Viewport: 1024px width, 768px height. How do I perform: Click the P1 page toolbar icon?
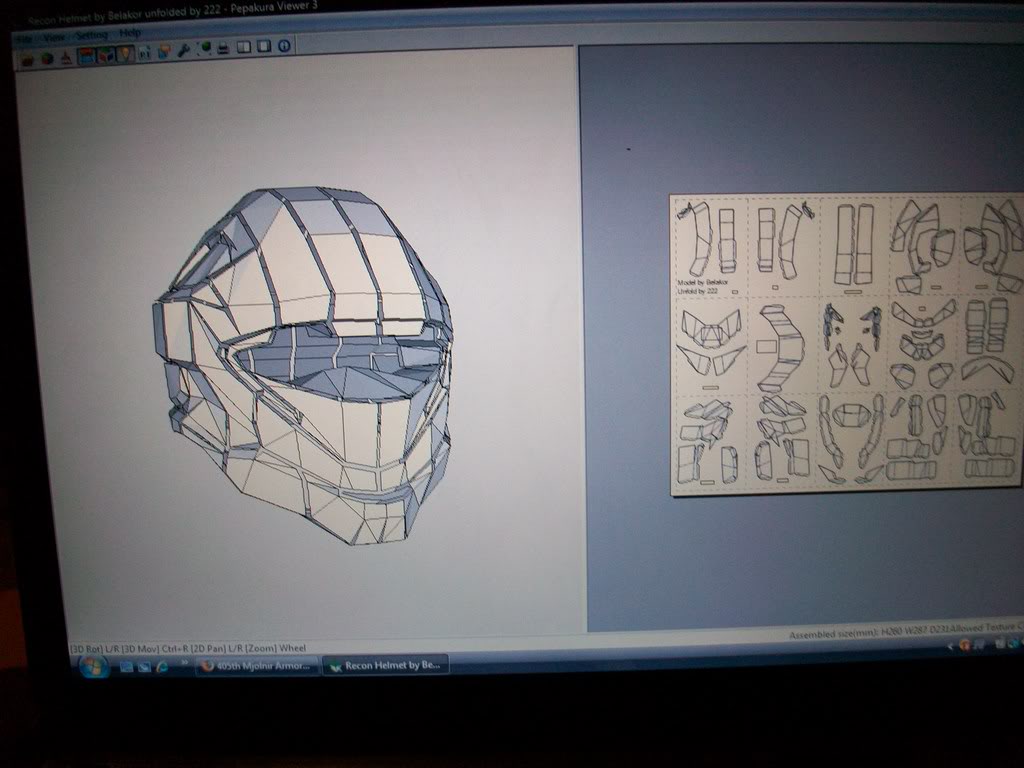[x=144, y=53]
